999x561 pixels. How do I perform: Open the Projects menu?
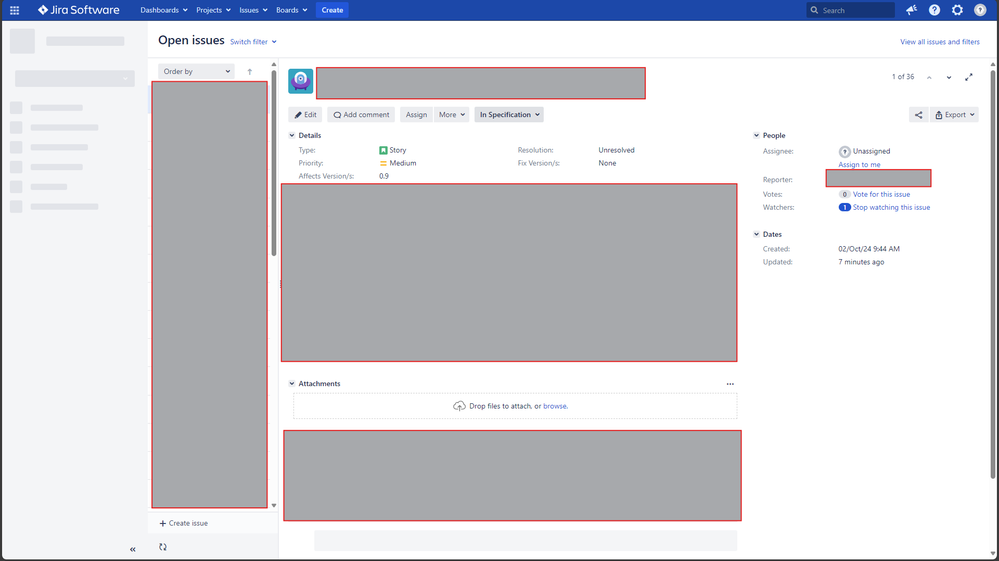[x=213, y=10]
